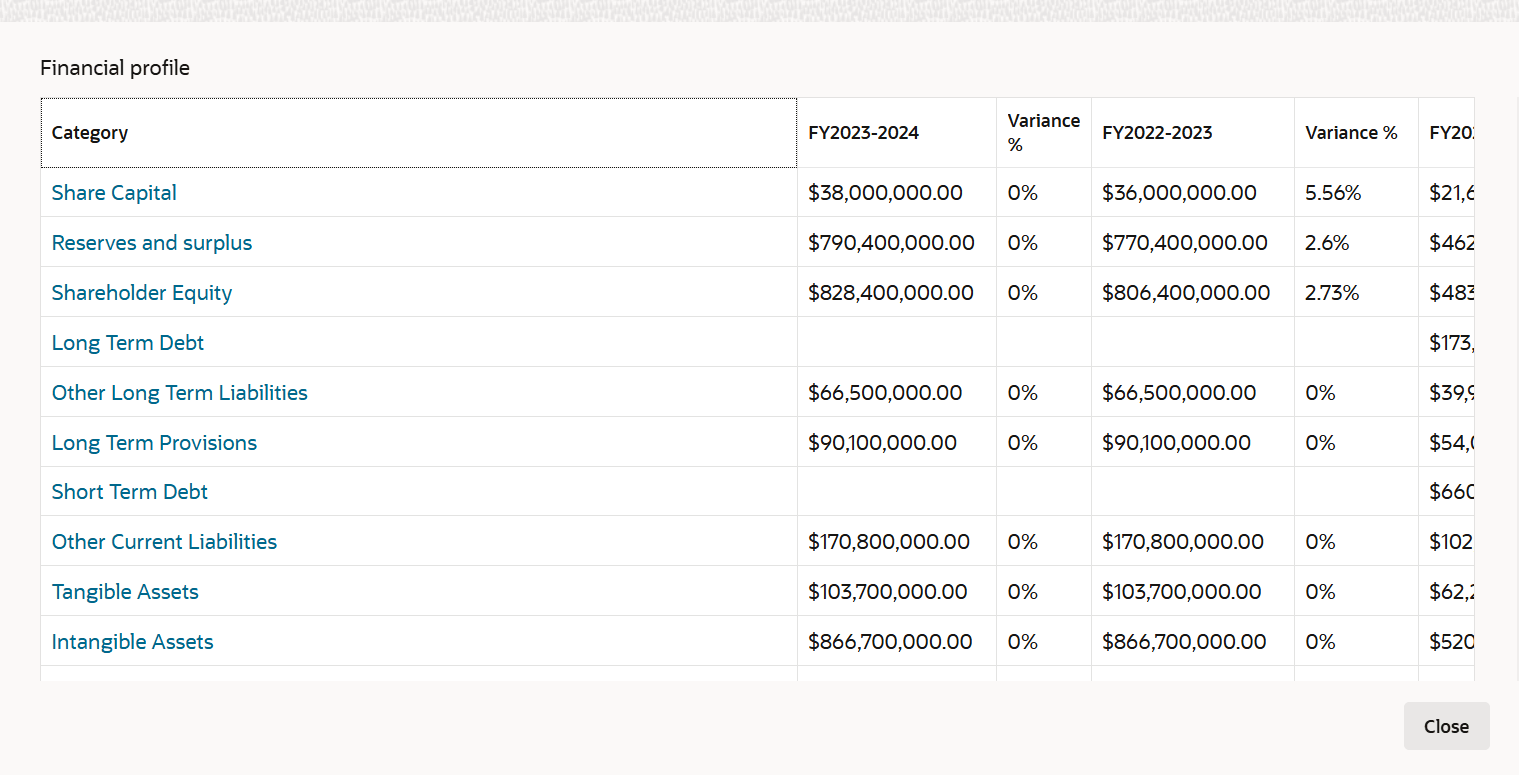Open the Intangible Assets link

(x=133, y=642)
